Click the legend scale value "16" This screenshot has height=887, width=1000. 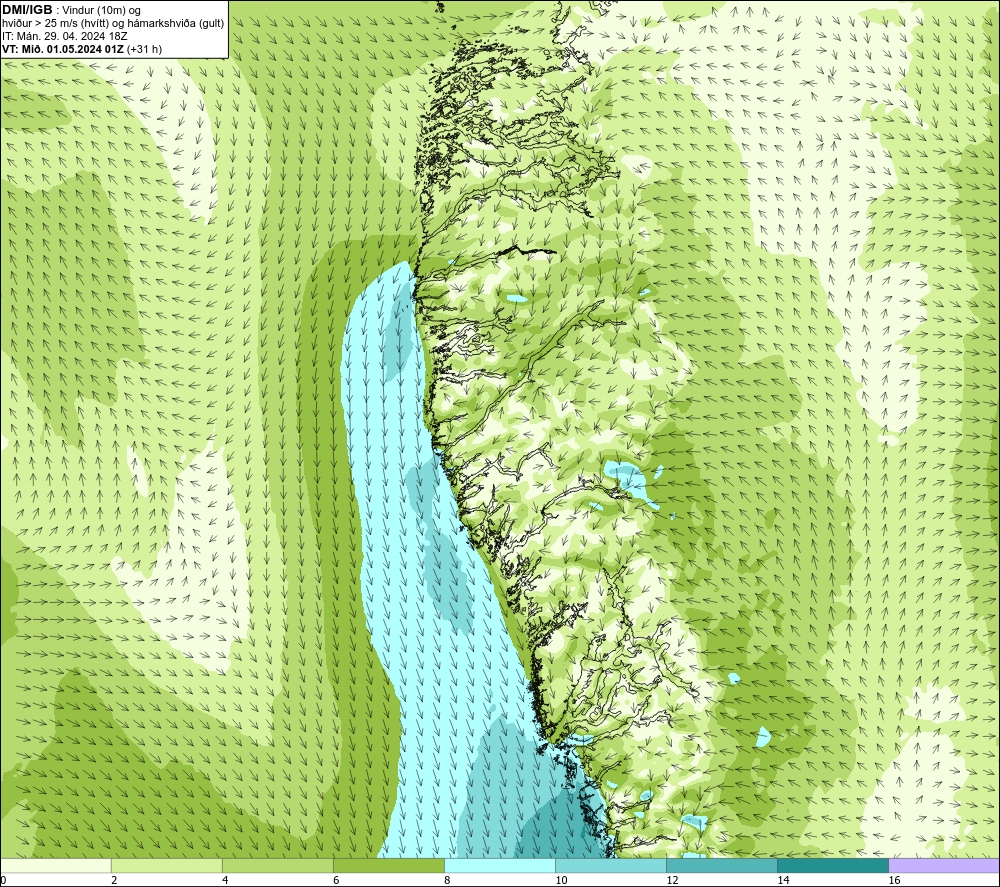coord(894,881)
